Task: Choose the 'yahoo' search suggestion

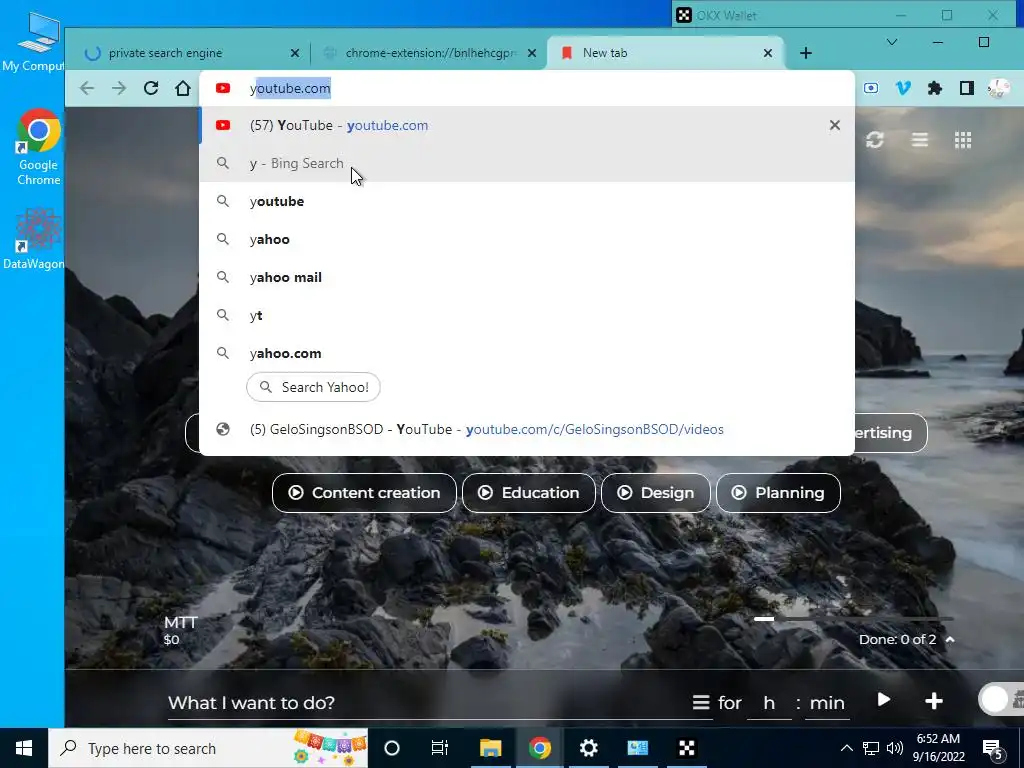Action: (x=527, y=239)
